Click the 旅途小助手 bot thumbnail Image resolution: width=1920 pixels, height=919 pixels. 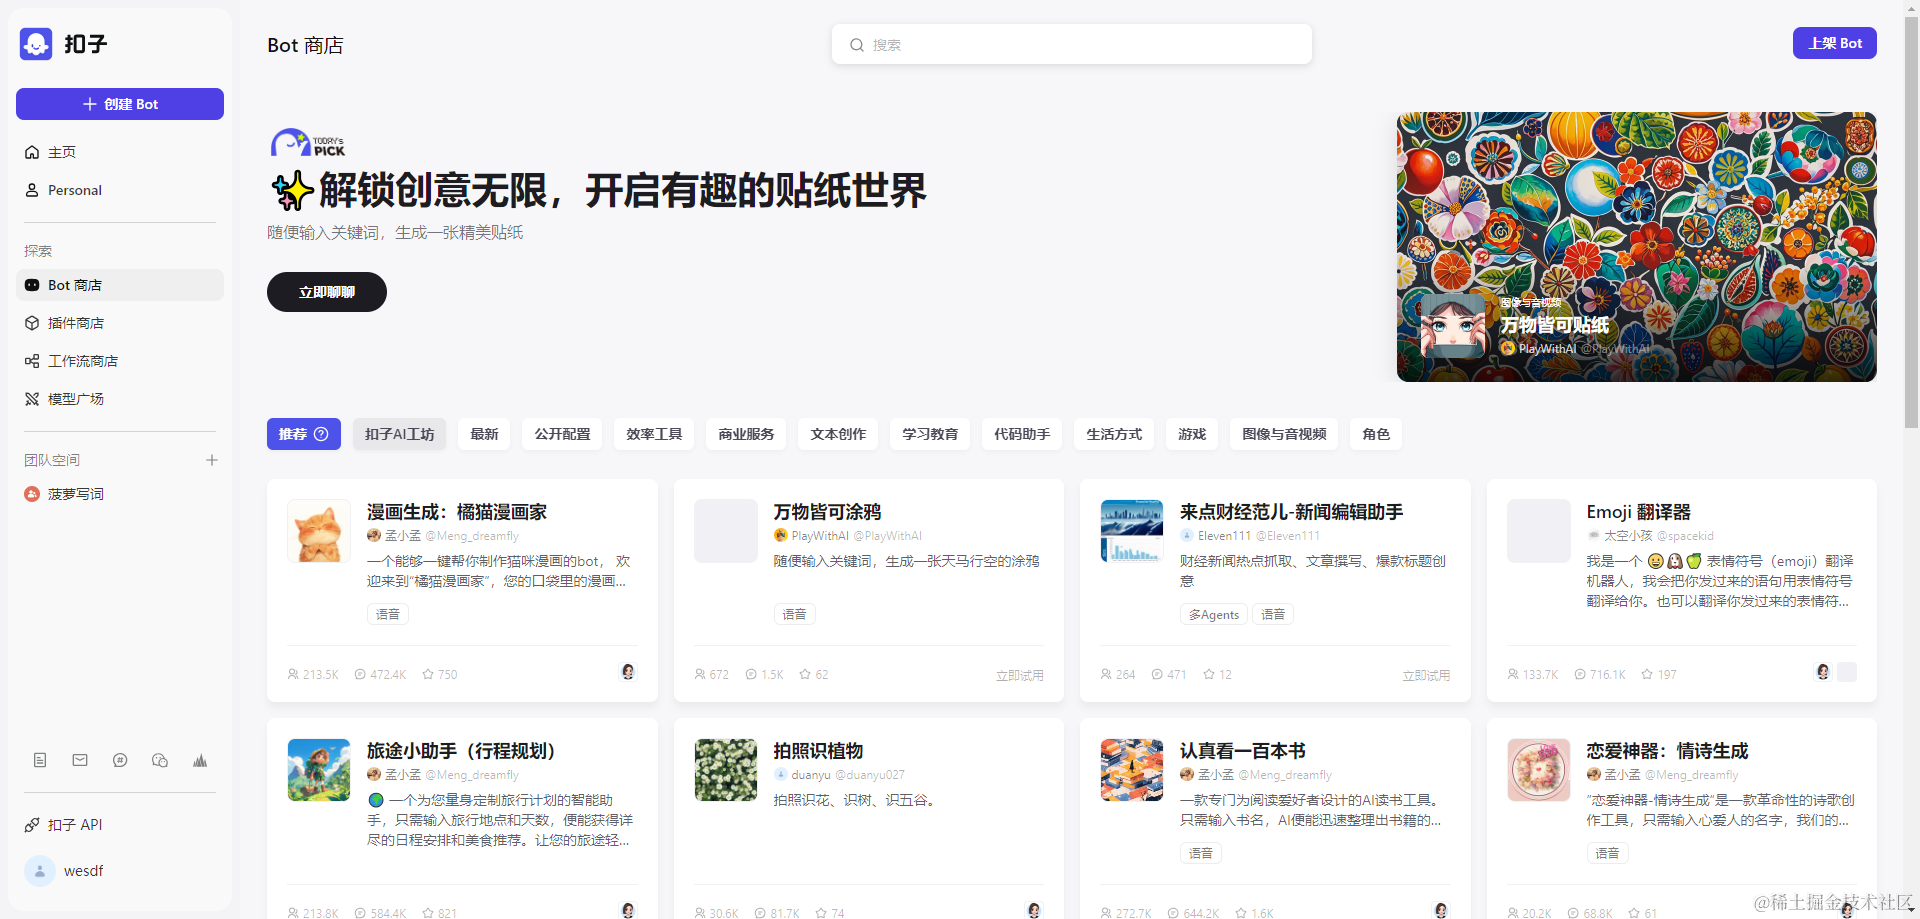click(x=319, y=770)
